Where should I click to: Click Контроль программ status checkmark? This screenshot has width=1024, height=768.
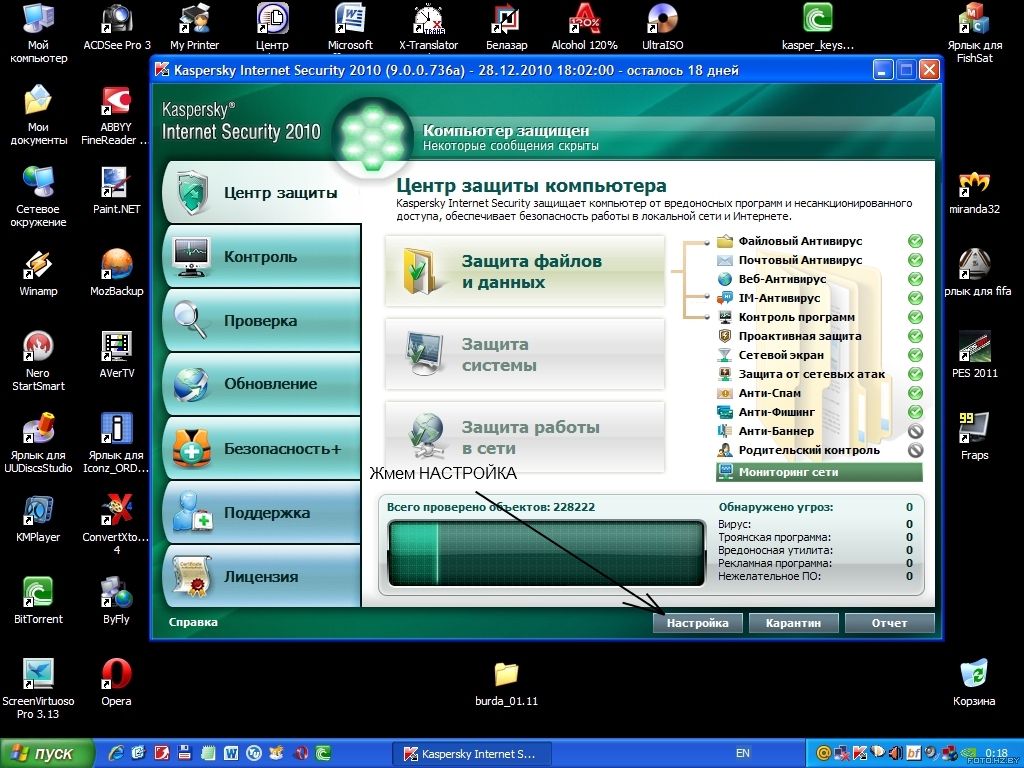[x=916, y=317]
